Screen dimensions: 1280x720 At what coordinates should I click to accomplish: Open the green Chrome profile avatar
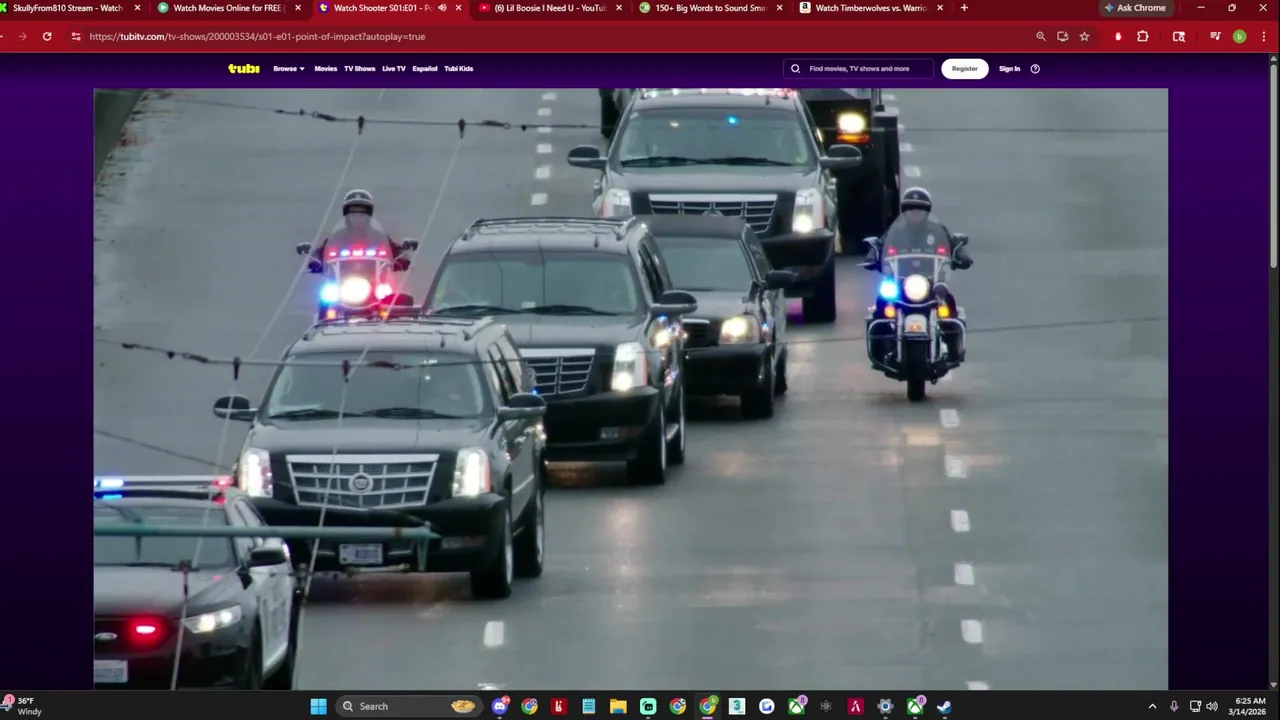(x=1239, y=36)
